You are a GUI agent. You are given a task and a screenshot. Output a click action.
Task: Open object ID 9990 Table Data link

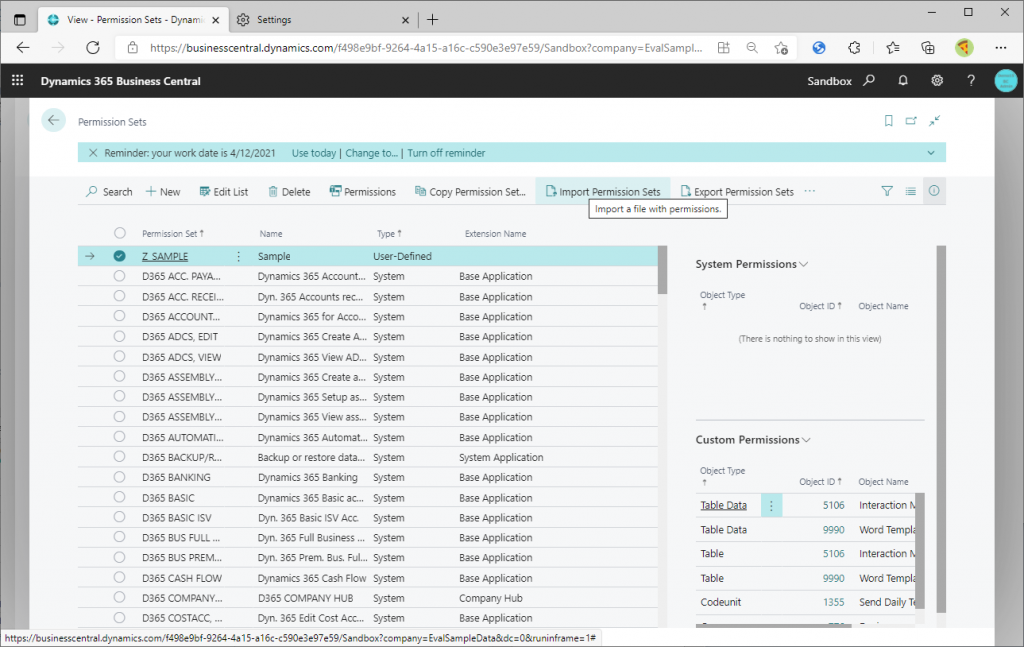point(833,529)
